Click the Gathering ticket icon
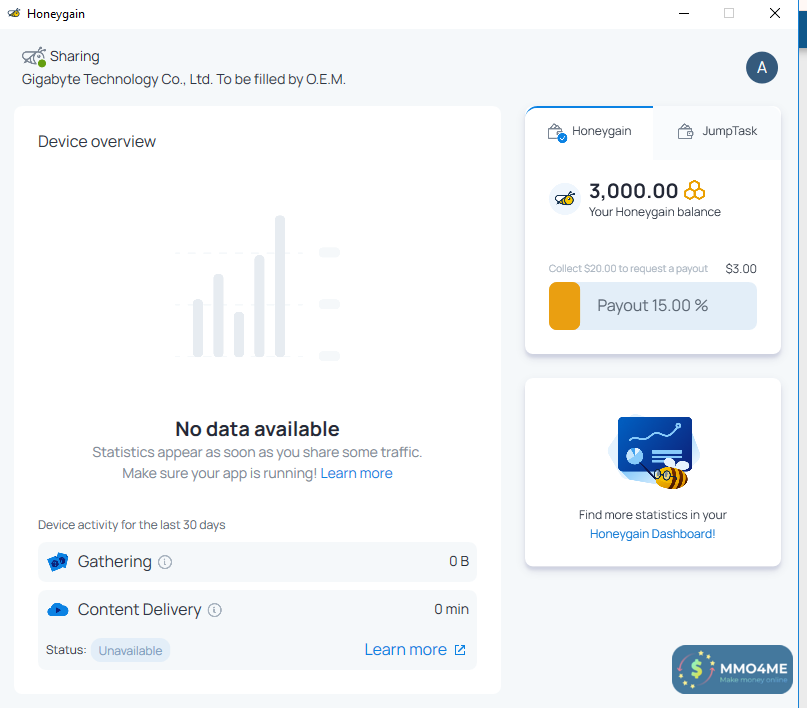Viewport: 807px width, 708px height. click(x=58, y=562)
